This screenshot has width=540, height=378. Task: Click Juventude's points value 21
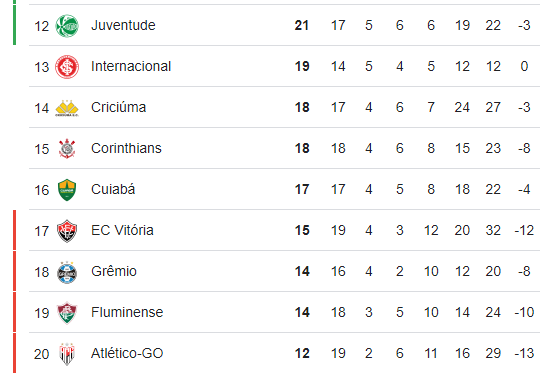tap(302, 25)
